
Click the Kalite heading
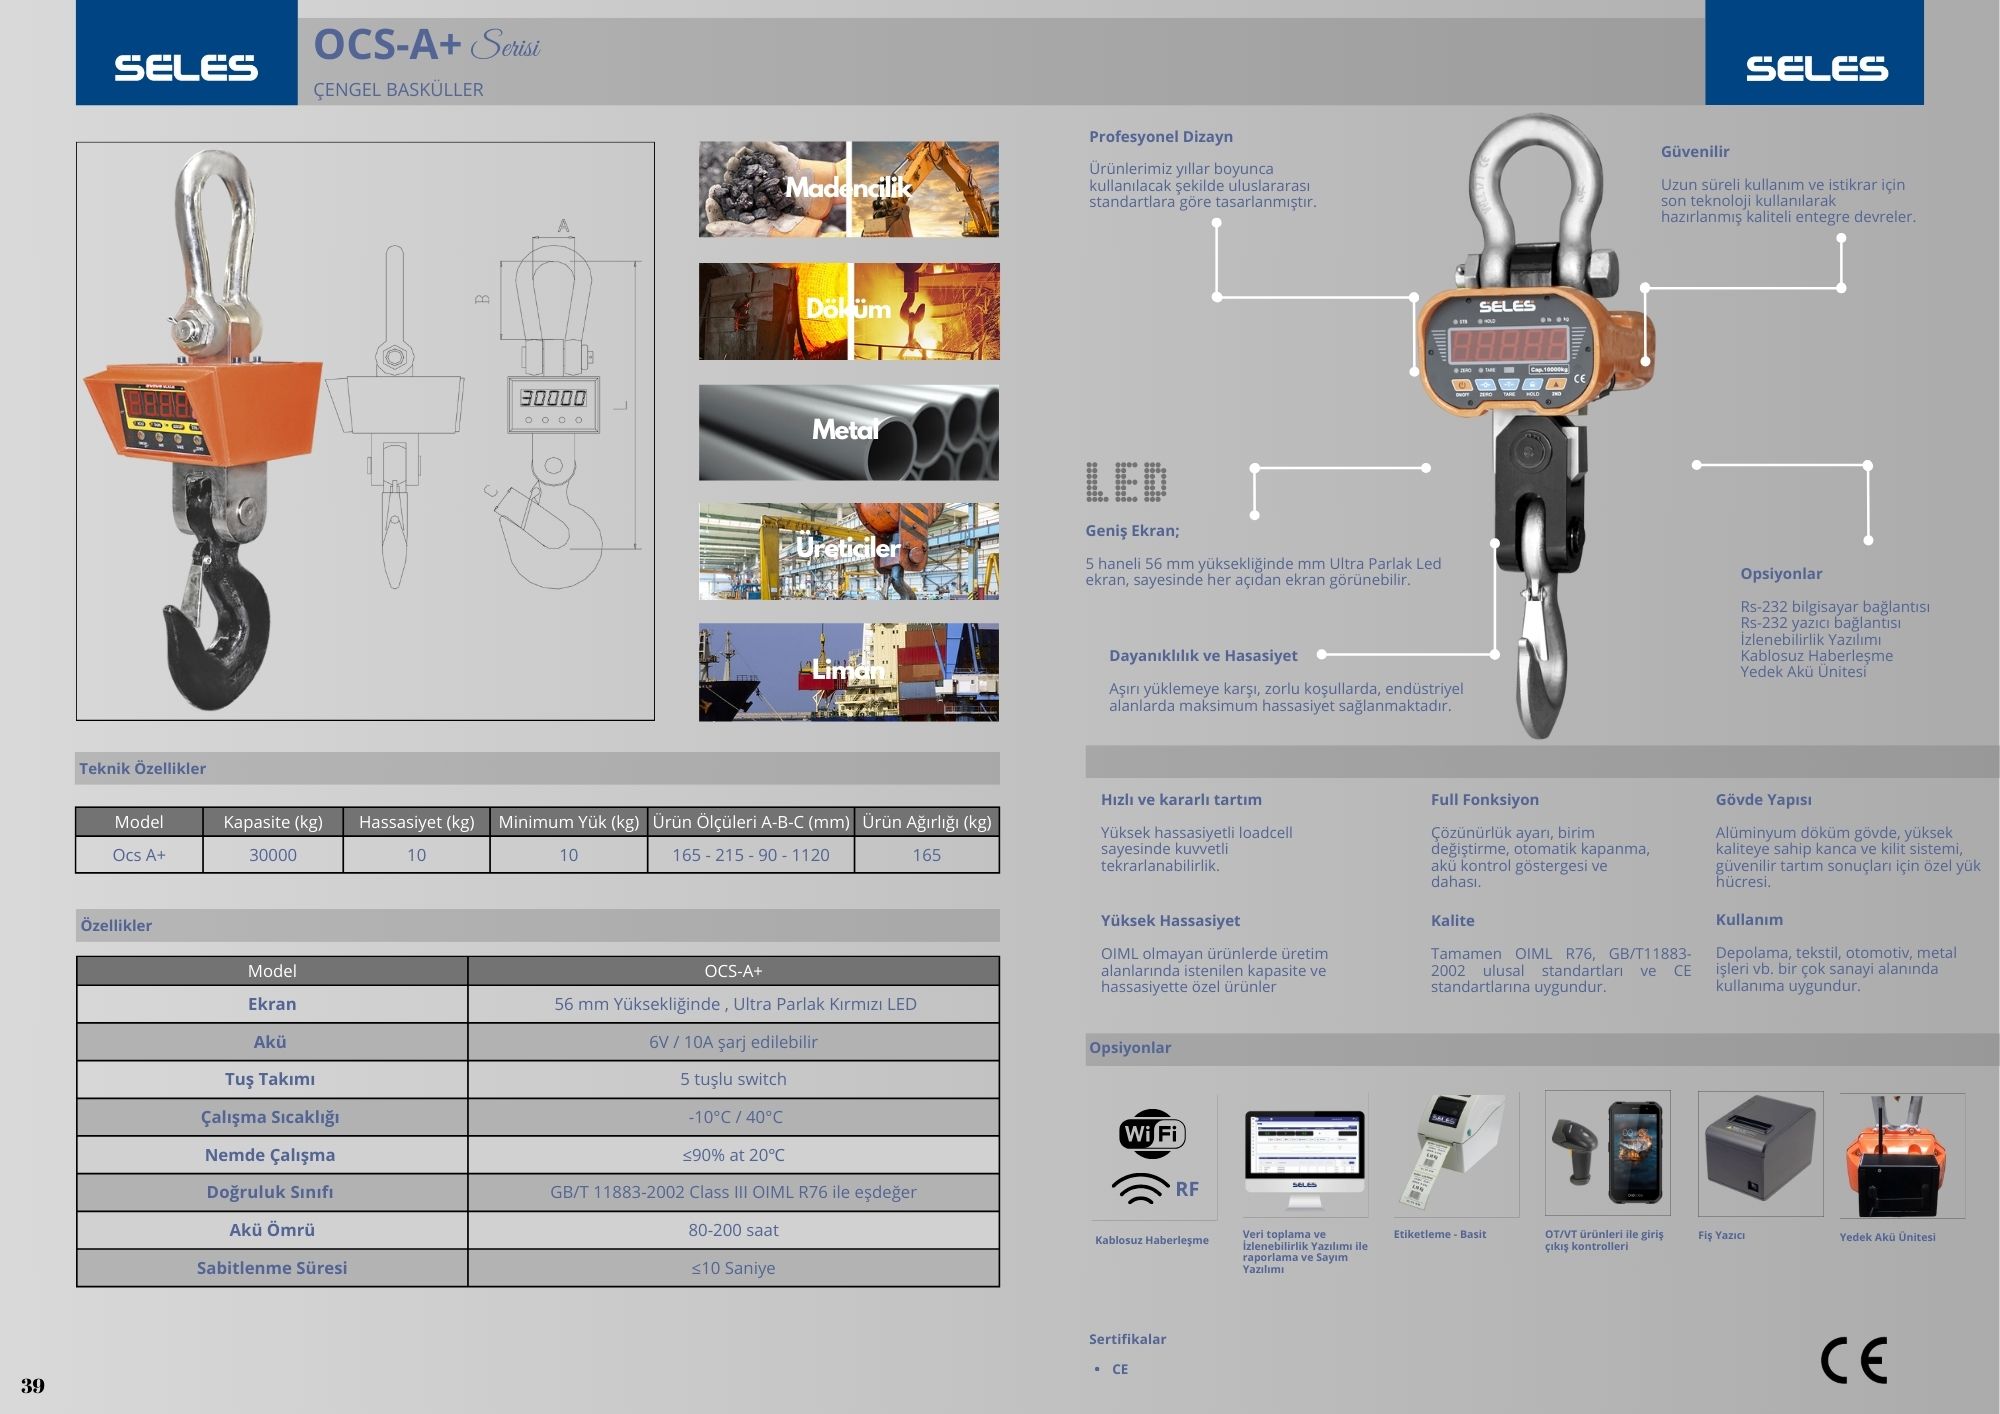coord(1452,921)
